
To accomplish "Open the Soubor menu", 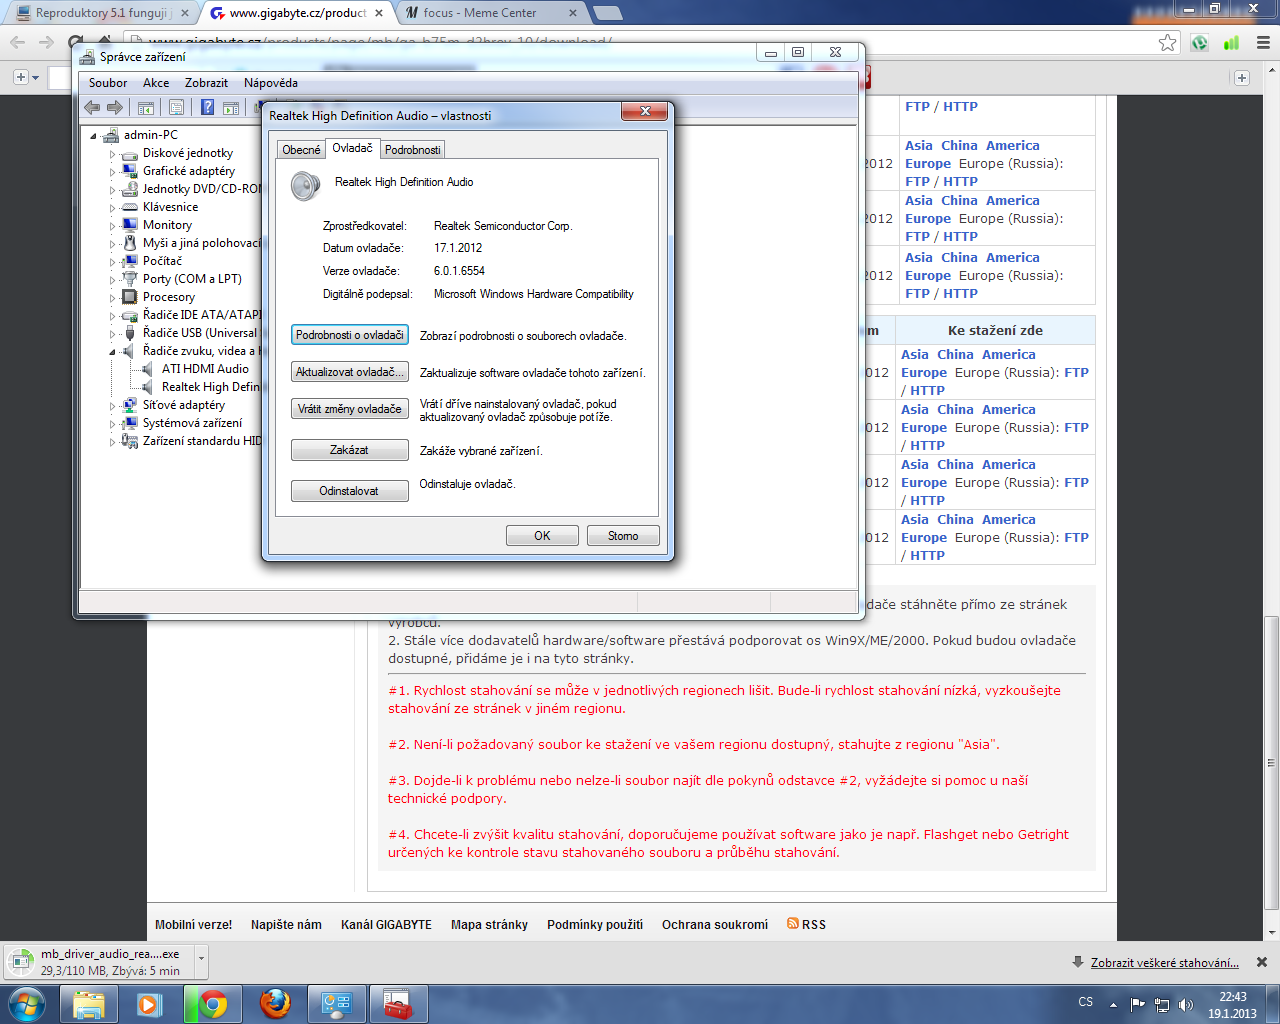I will pos(108,83).
